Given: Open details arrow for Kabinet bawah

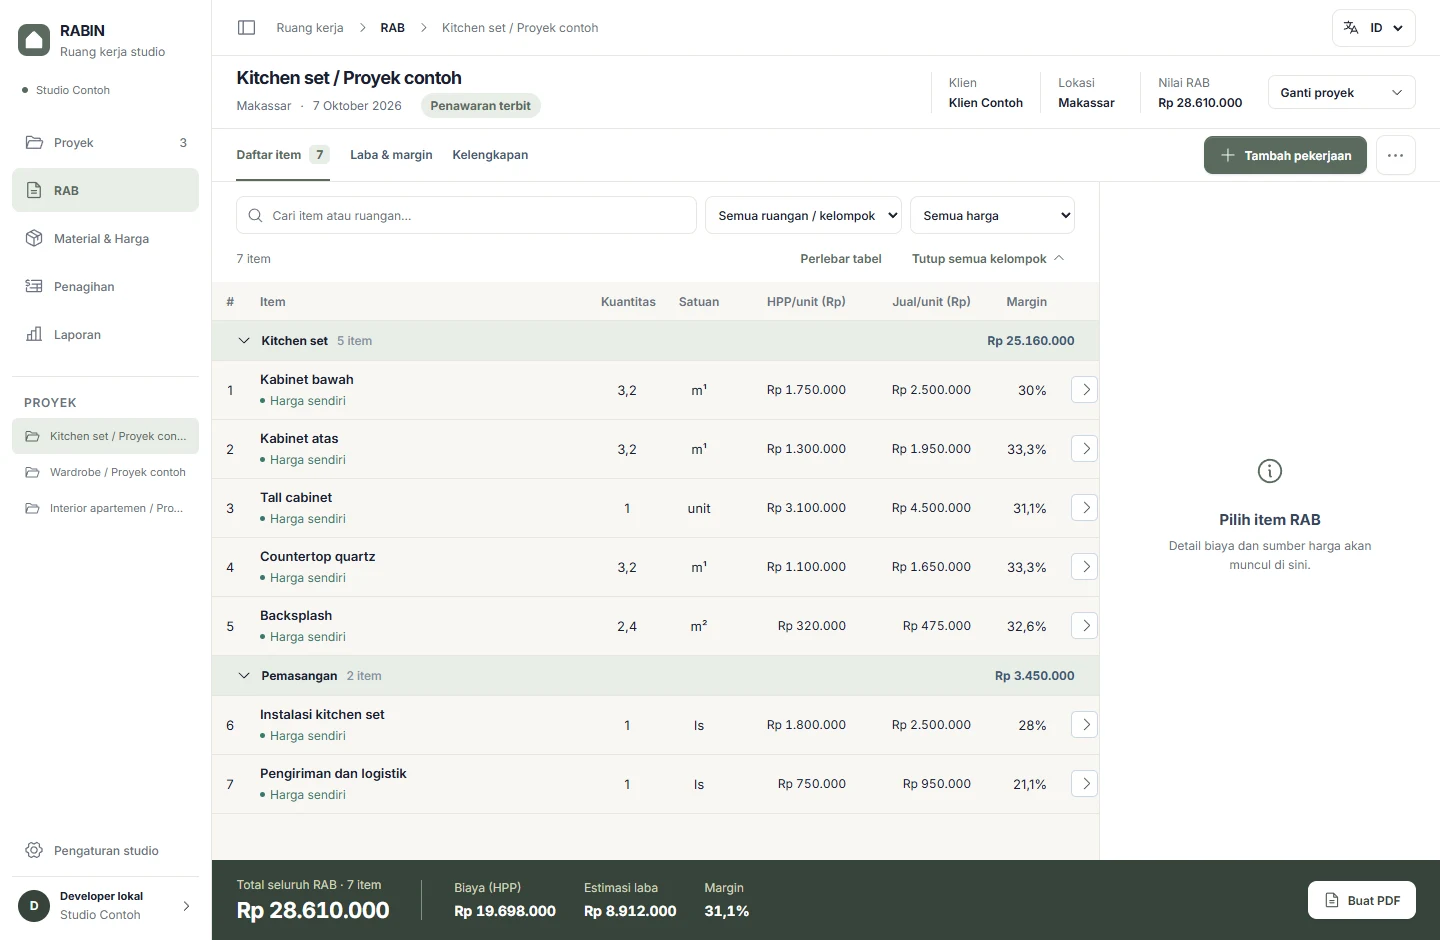Looking at the screenshot, I should pyautogui.click(x=1085, y=390).
